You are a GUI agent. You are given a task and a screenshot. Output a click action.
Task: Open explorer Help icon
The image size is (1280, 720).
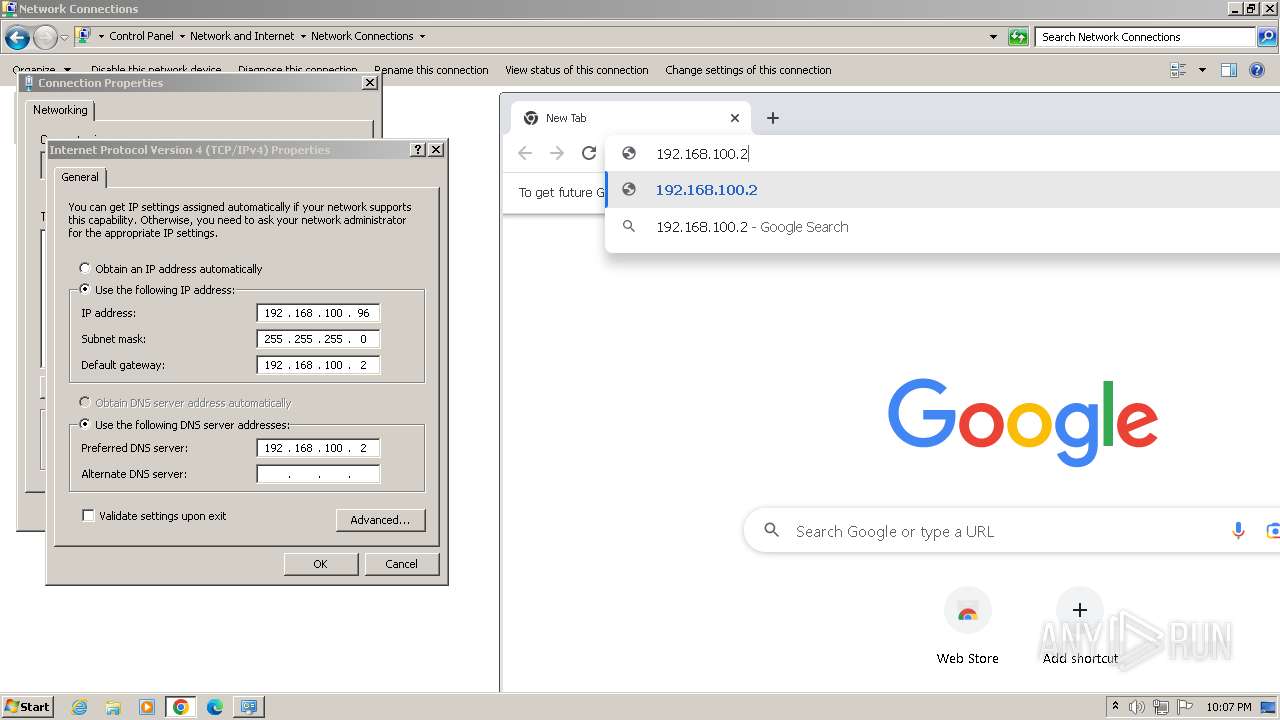[1257, 70]
